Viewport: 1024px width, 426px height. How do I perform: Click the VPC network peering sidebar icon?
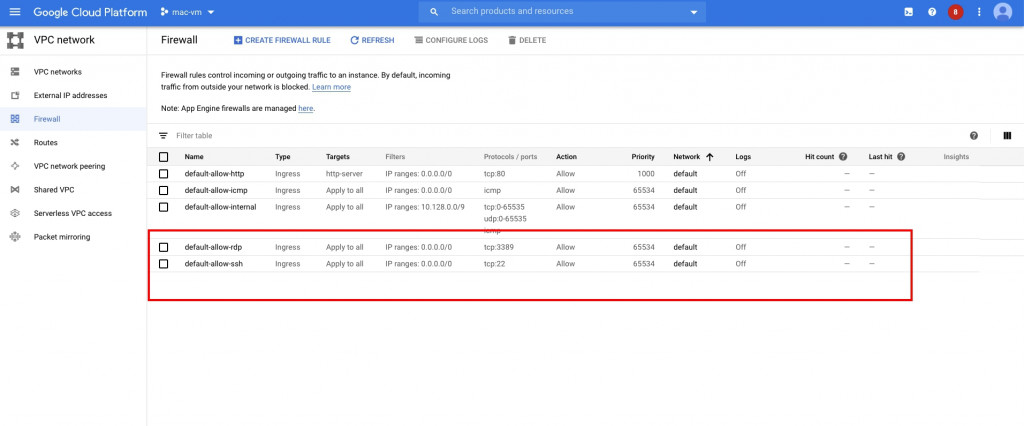[x=15, y=166]
